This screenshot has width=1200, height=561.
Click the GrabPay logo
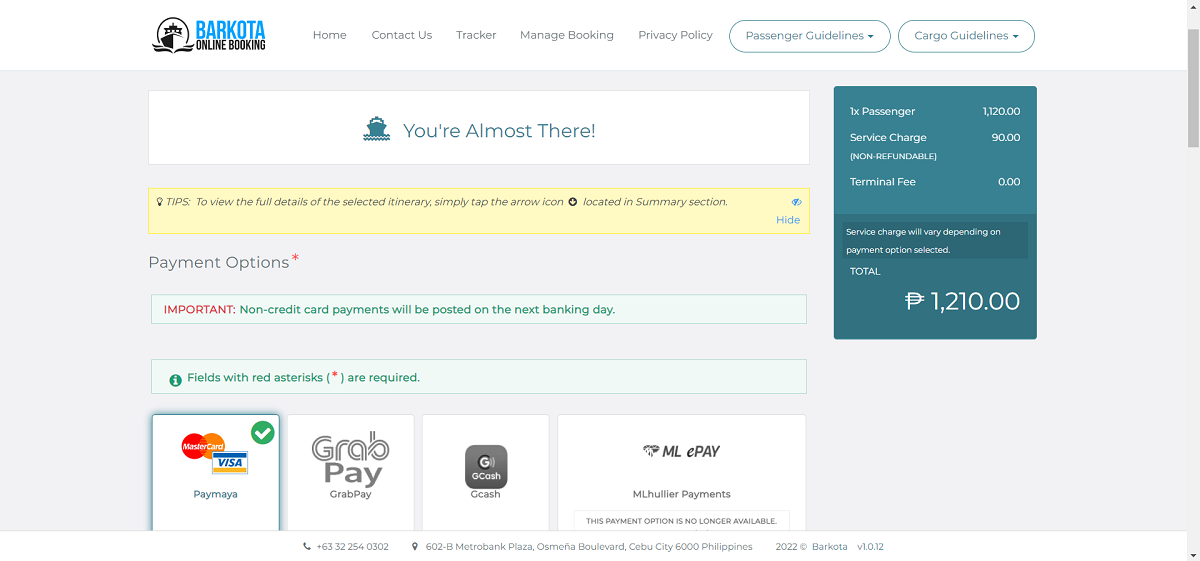pos(350,458)
